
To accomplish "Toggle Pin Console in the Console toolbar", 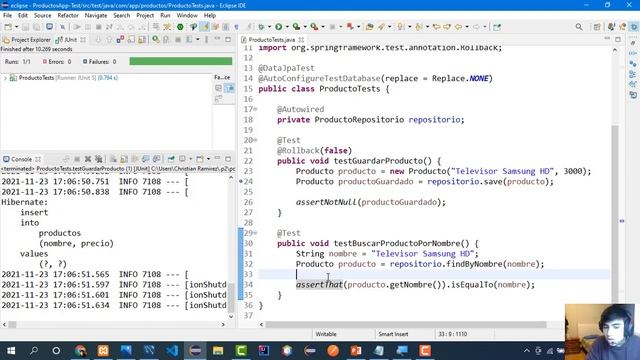I will coord(171,159).
